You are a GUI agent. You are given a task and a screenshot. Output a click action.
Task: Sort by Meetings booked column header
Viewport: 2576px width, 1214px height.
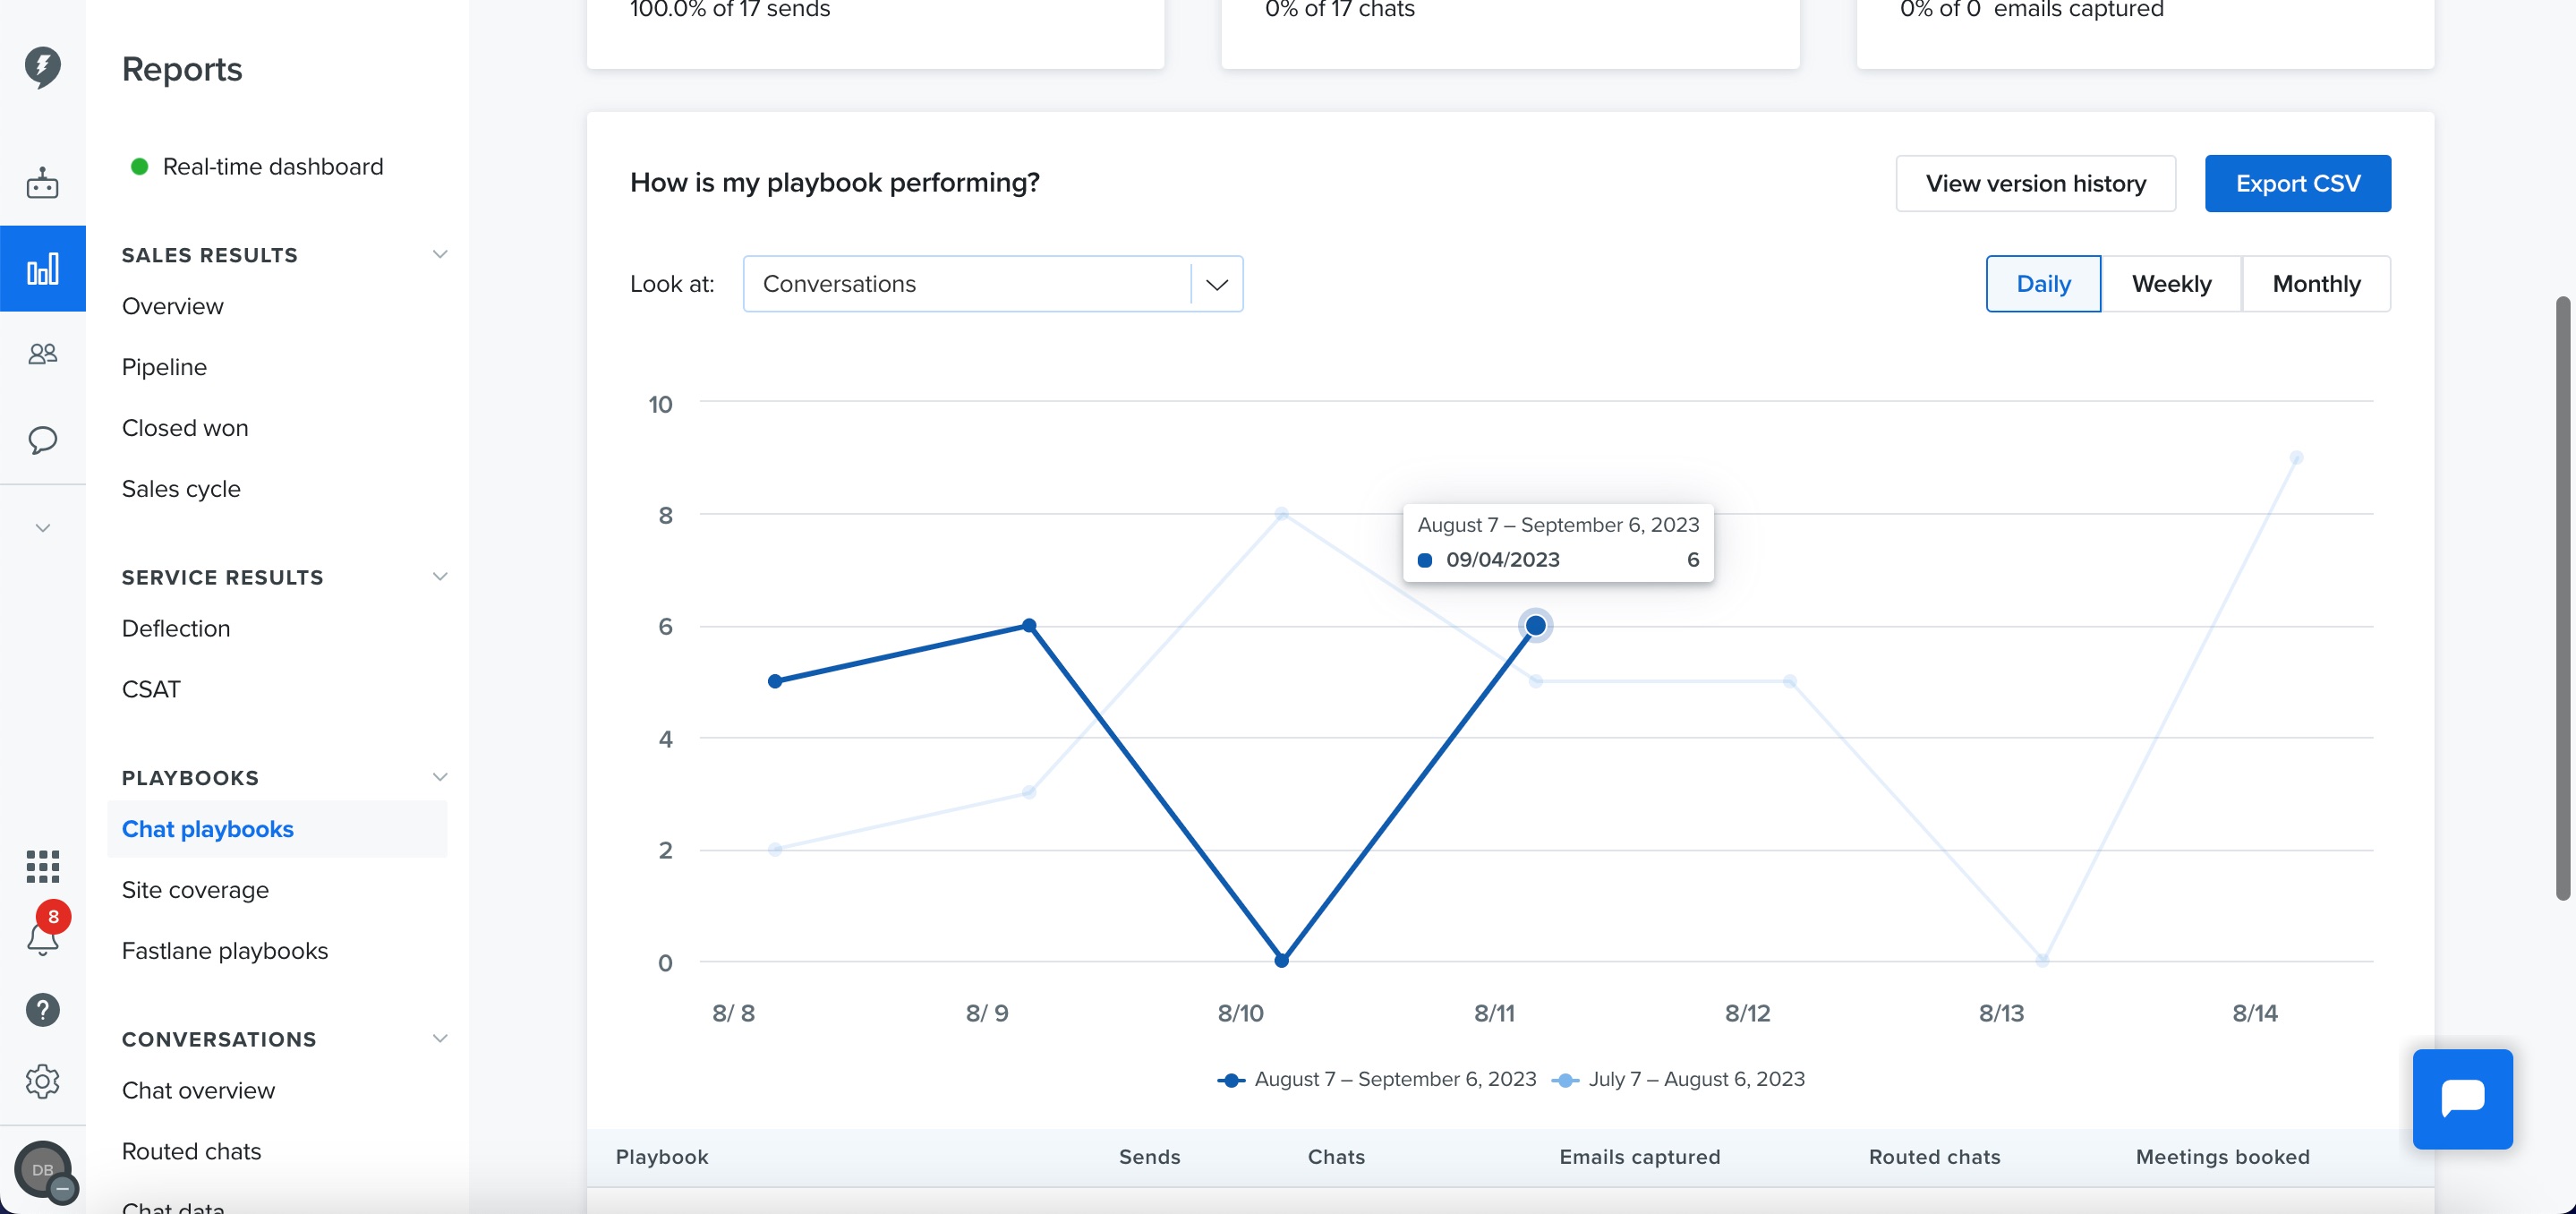(x=2222, y=1156)
